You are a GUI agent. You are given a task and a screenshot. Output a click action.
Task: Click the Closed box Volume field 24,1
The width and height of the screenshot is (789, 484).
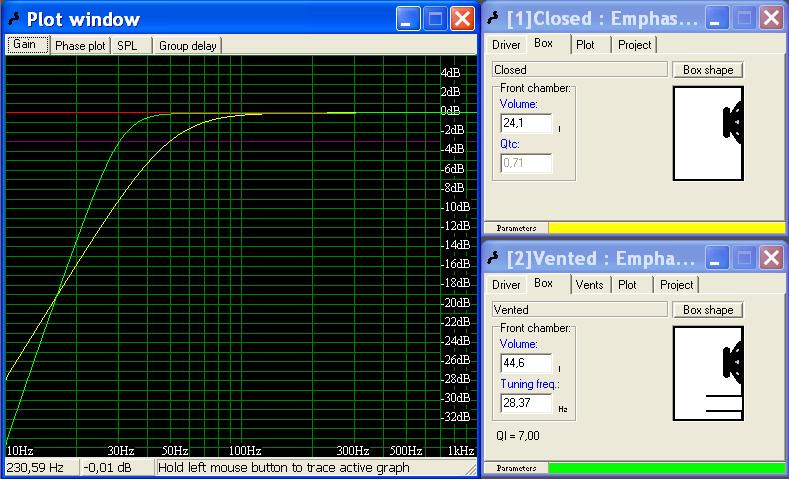pyautogui.click(x=526, y=123)
